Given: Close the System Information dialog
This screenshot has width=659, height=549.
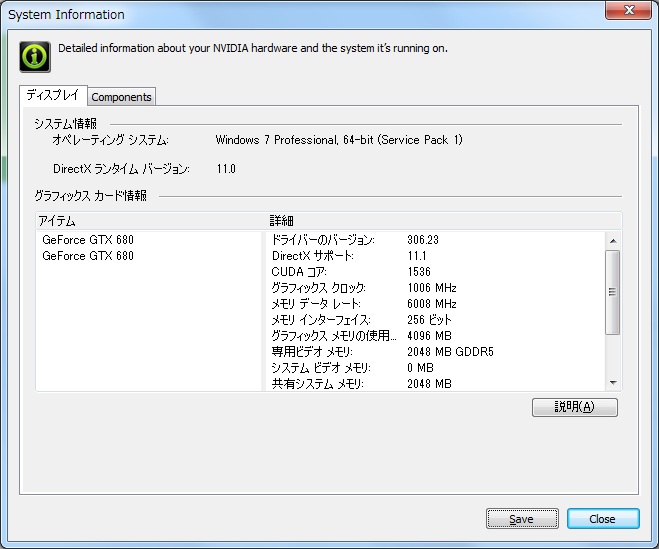Looking at the screenshot, I should point(603,519).
